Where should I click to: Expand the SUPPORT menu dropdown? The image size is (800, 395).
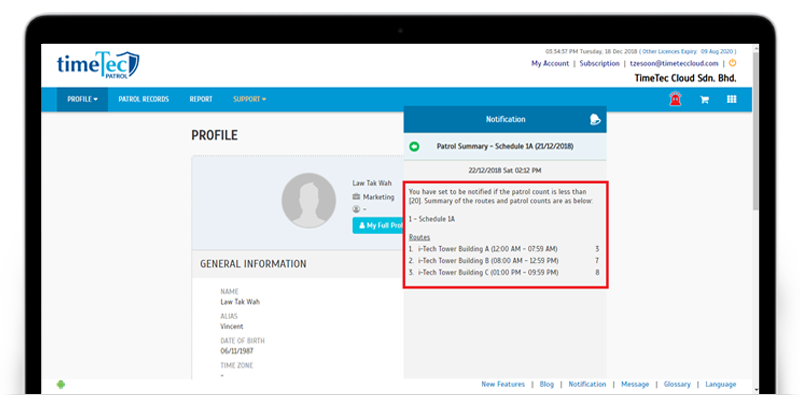pos(249,99)
